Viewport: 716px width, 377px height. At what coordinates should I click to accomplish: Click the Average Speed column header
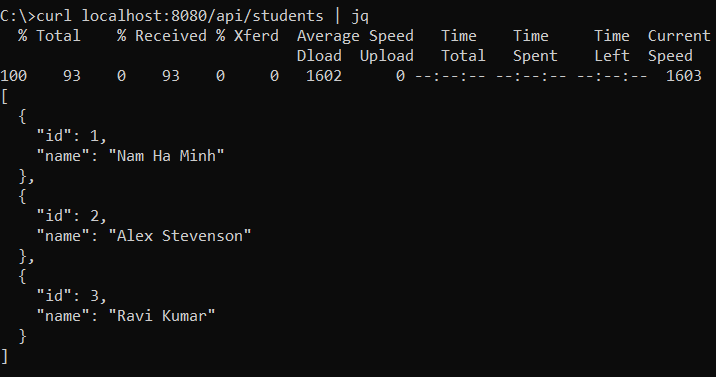355,36
